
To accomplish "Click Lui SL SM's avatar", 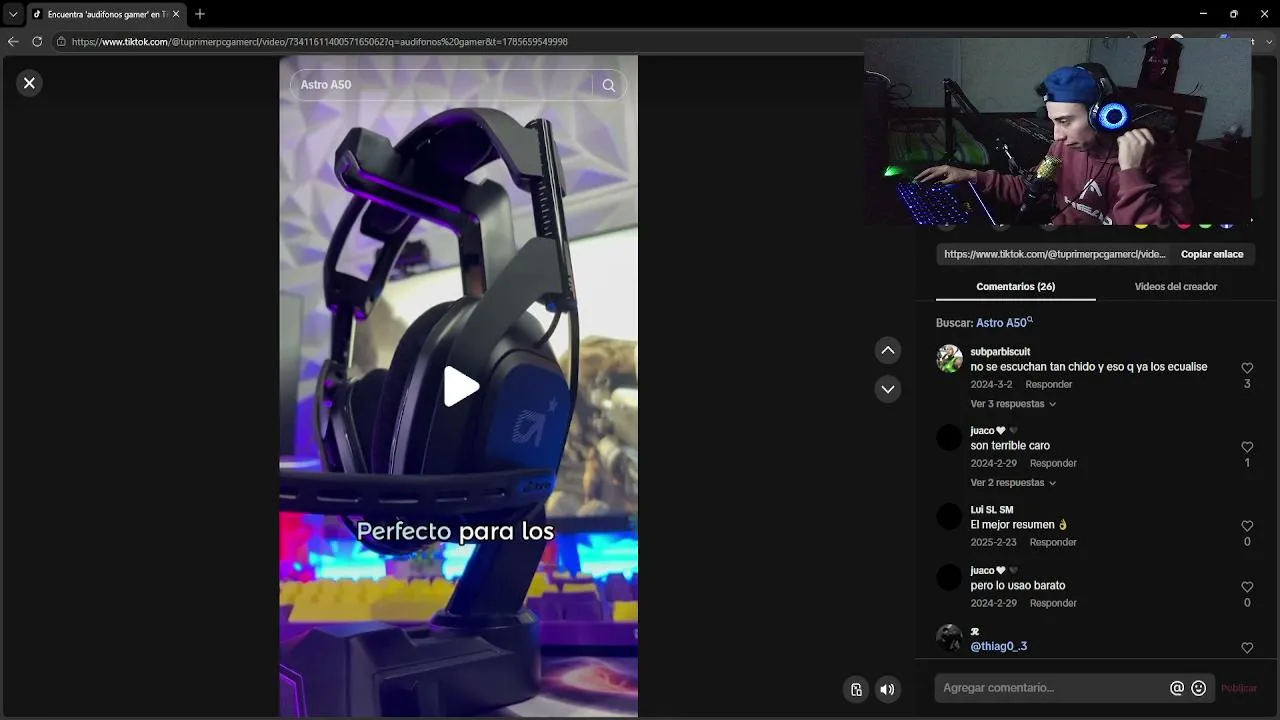I will (949, 516).
